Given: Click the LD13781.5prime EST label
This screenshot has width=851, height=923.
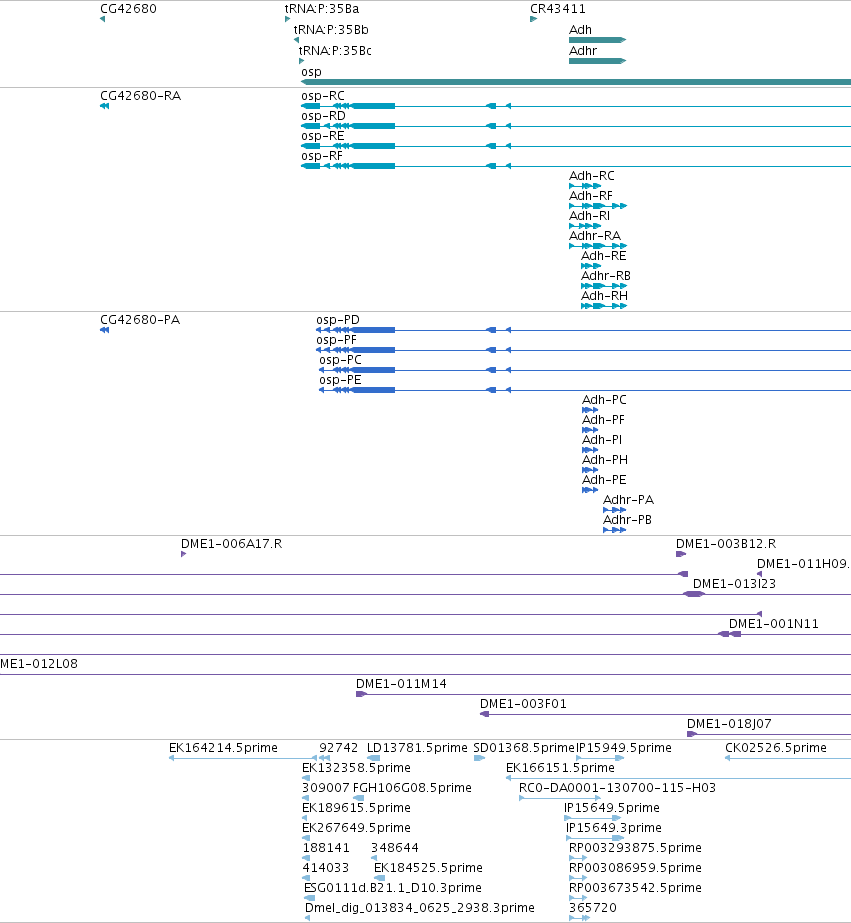Looking at the screenshot, I should pos(417,748).
